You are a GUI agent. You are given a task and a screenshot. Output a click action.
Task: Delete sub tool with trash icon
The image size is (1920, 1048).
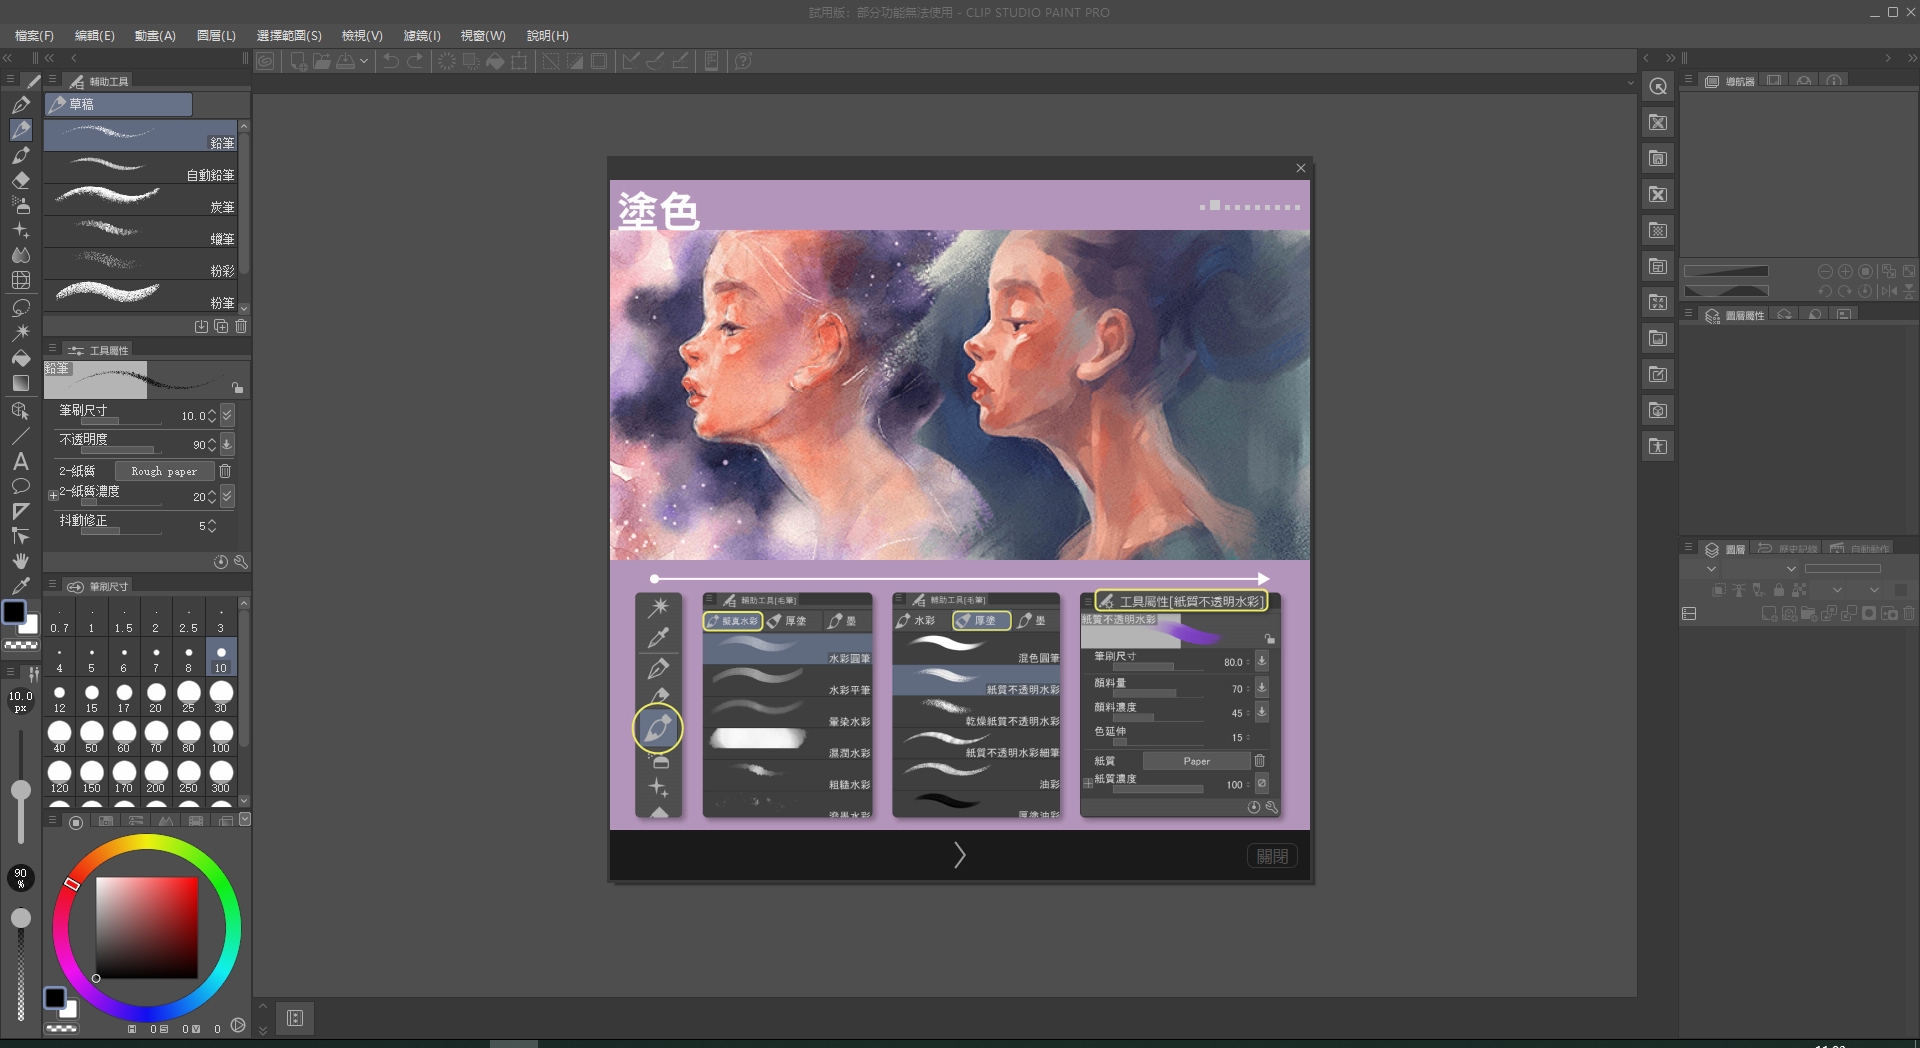click(x=241, y=326)
